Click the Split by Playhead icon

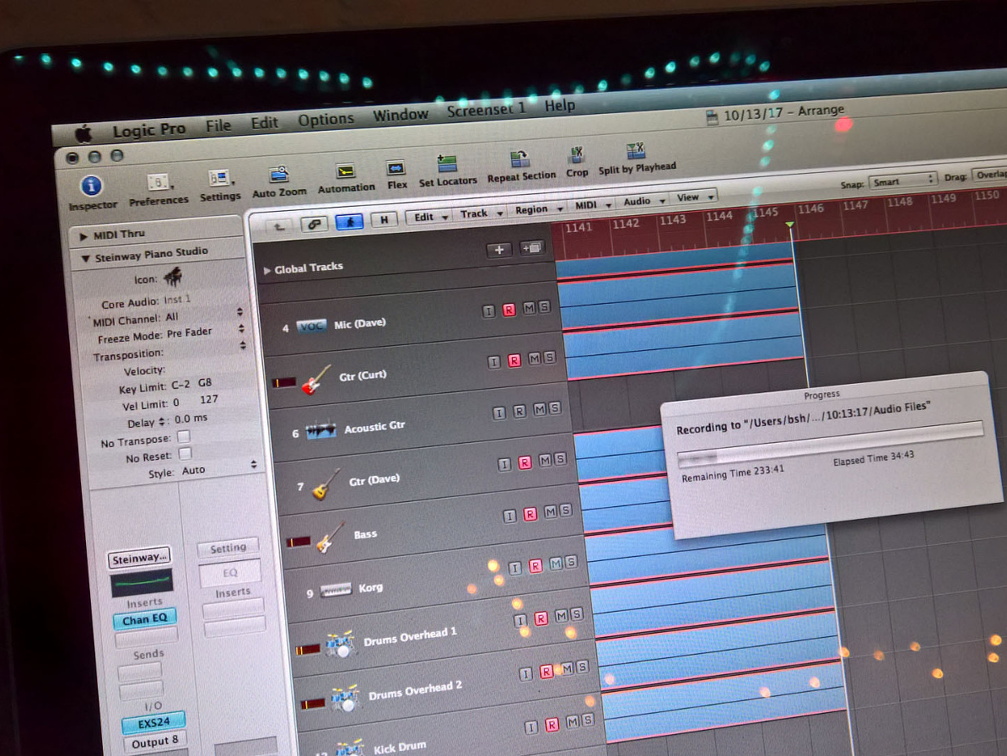(635, 152)
